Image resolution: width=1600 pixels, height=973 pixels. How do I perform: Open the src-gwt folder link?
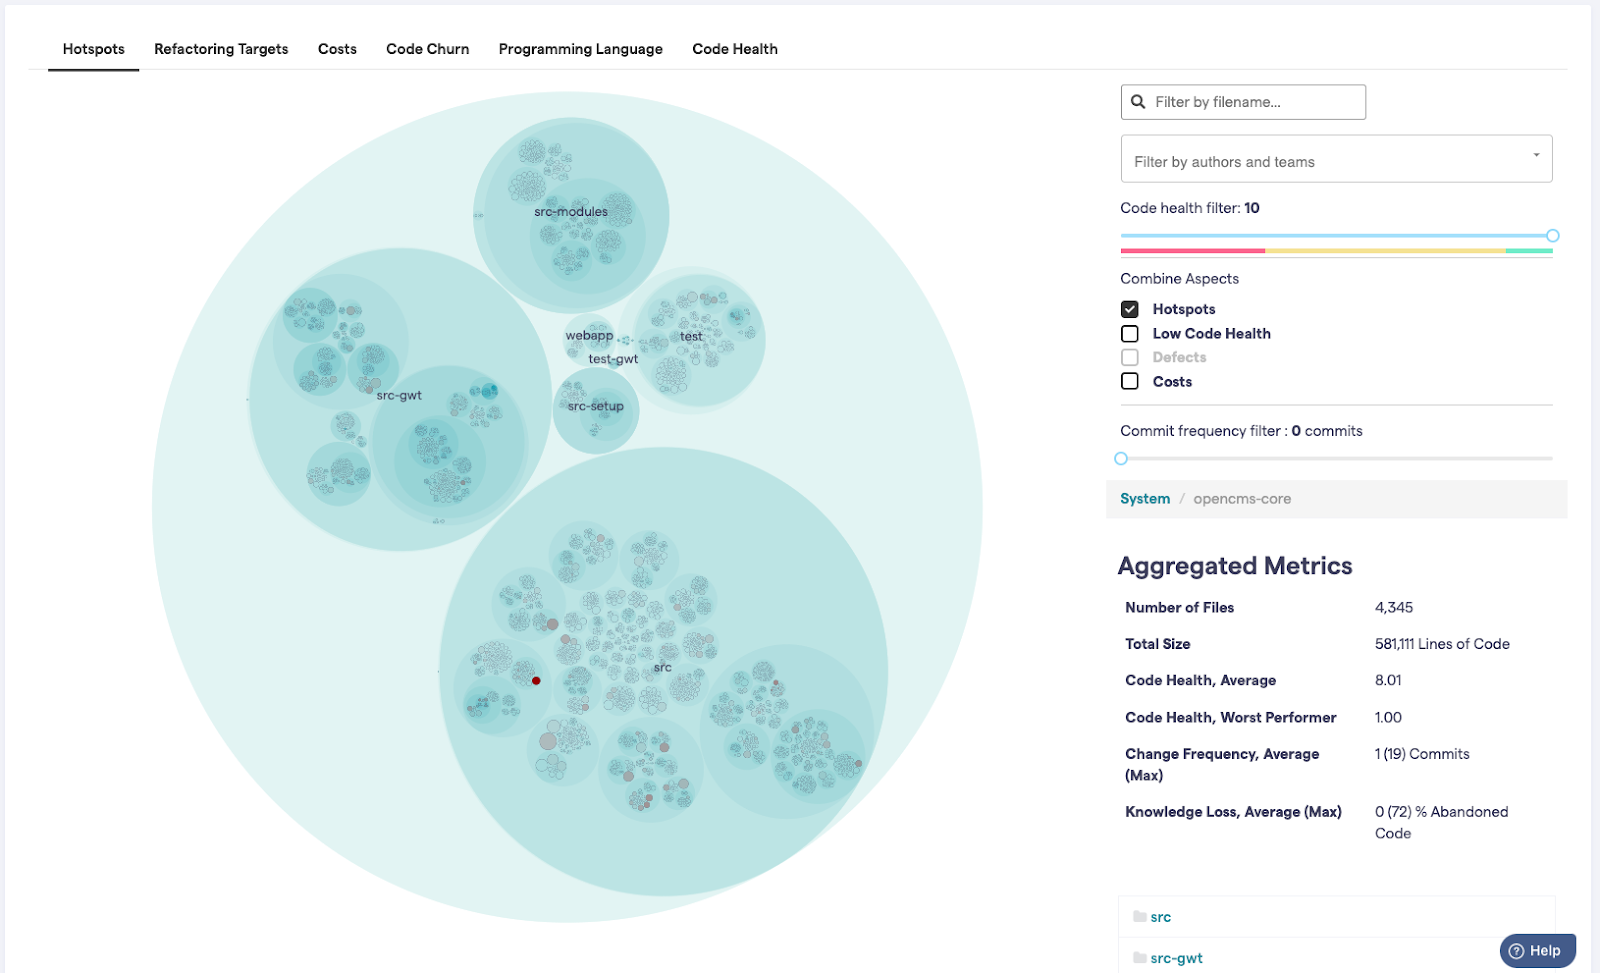coord(1178,956)
